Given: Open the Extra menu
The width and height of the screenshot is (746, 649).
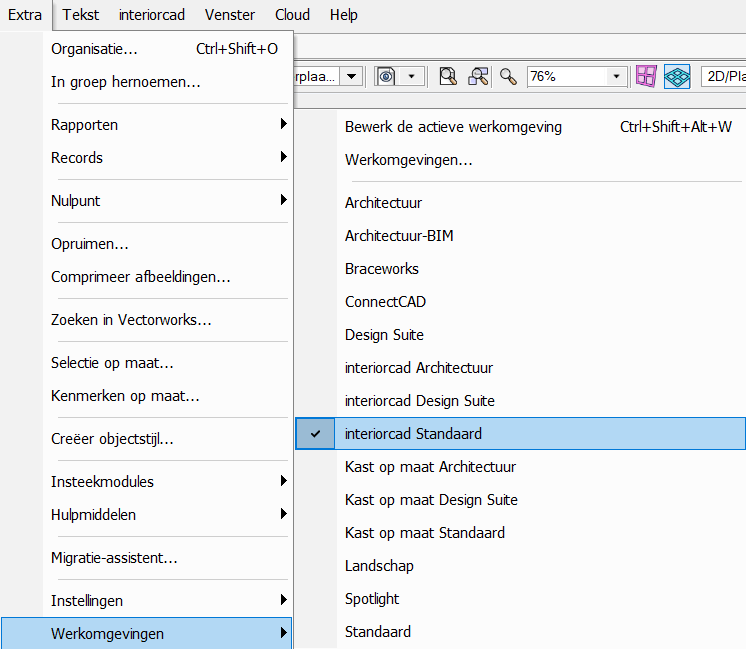Looking at the screenshot, I should point(25,15).
